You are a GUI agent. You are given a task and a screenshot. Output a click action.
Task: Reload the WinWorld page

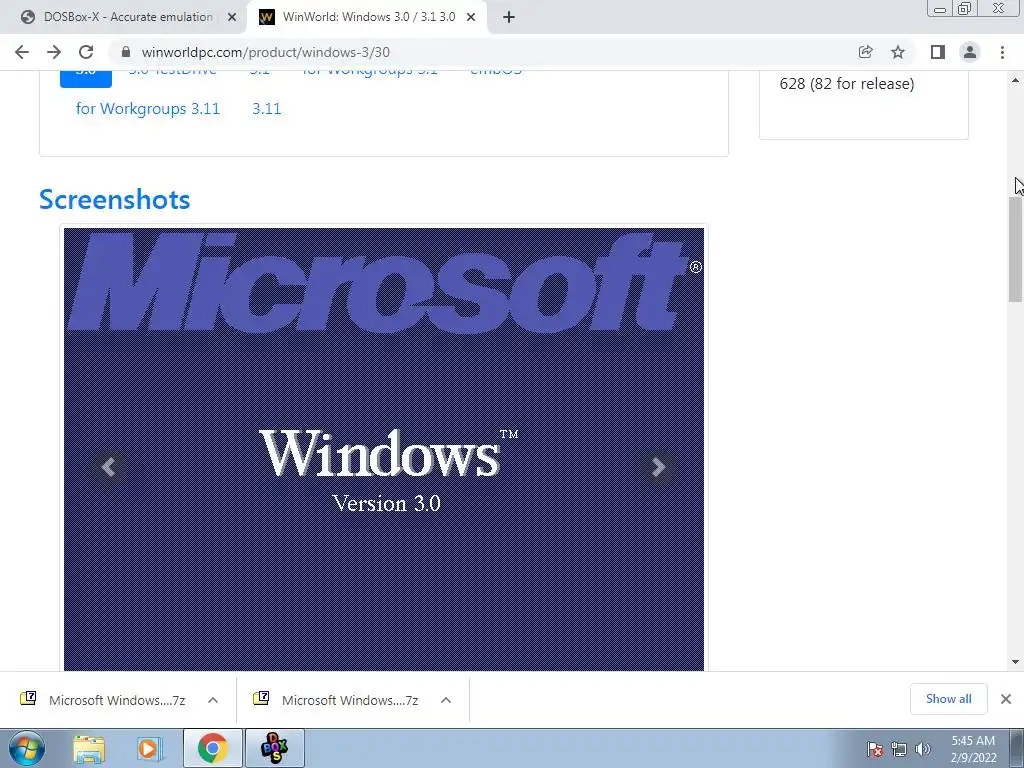86,52
